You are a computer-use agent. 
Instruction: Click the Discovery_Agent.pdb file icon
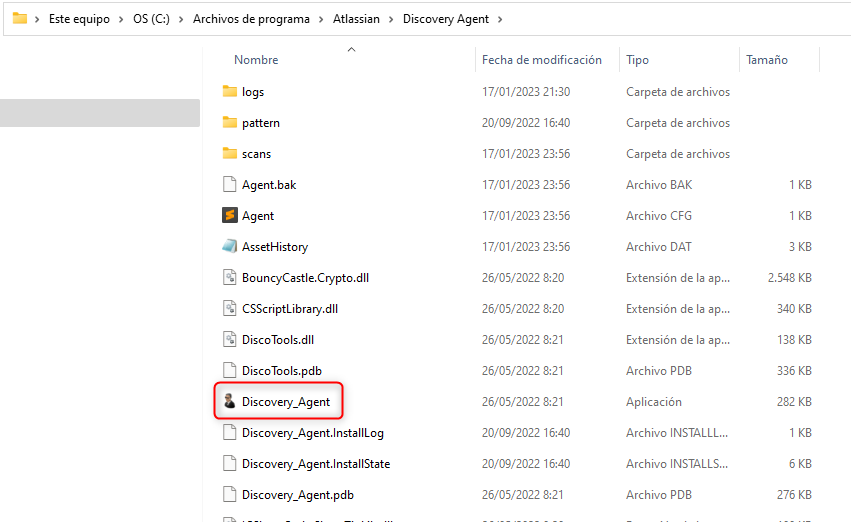click(x=230, y=494)
